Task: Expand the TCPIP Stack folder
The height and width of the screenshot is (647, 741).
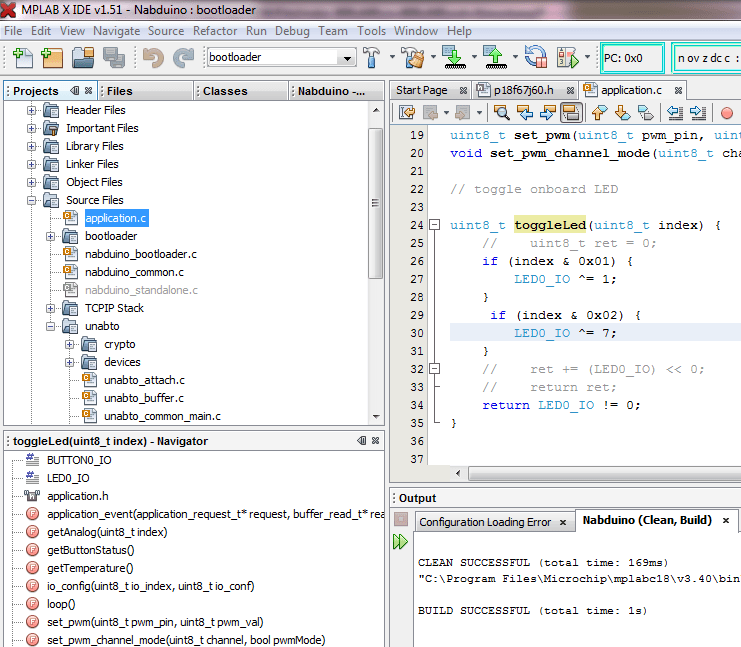Action: coord(50,308)
